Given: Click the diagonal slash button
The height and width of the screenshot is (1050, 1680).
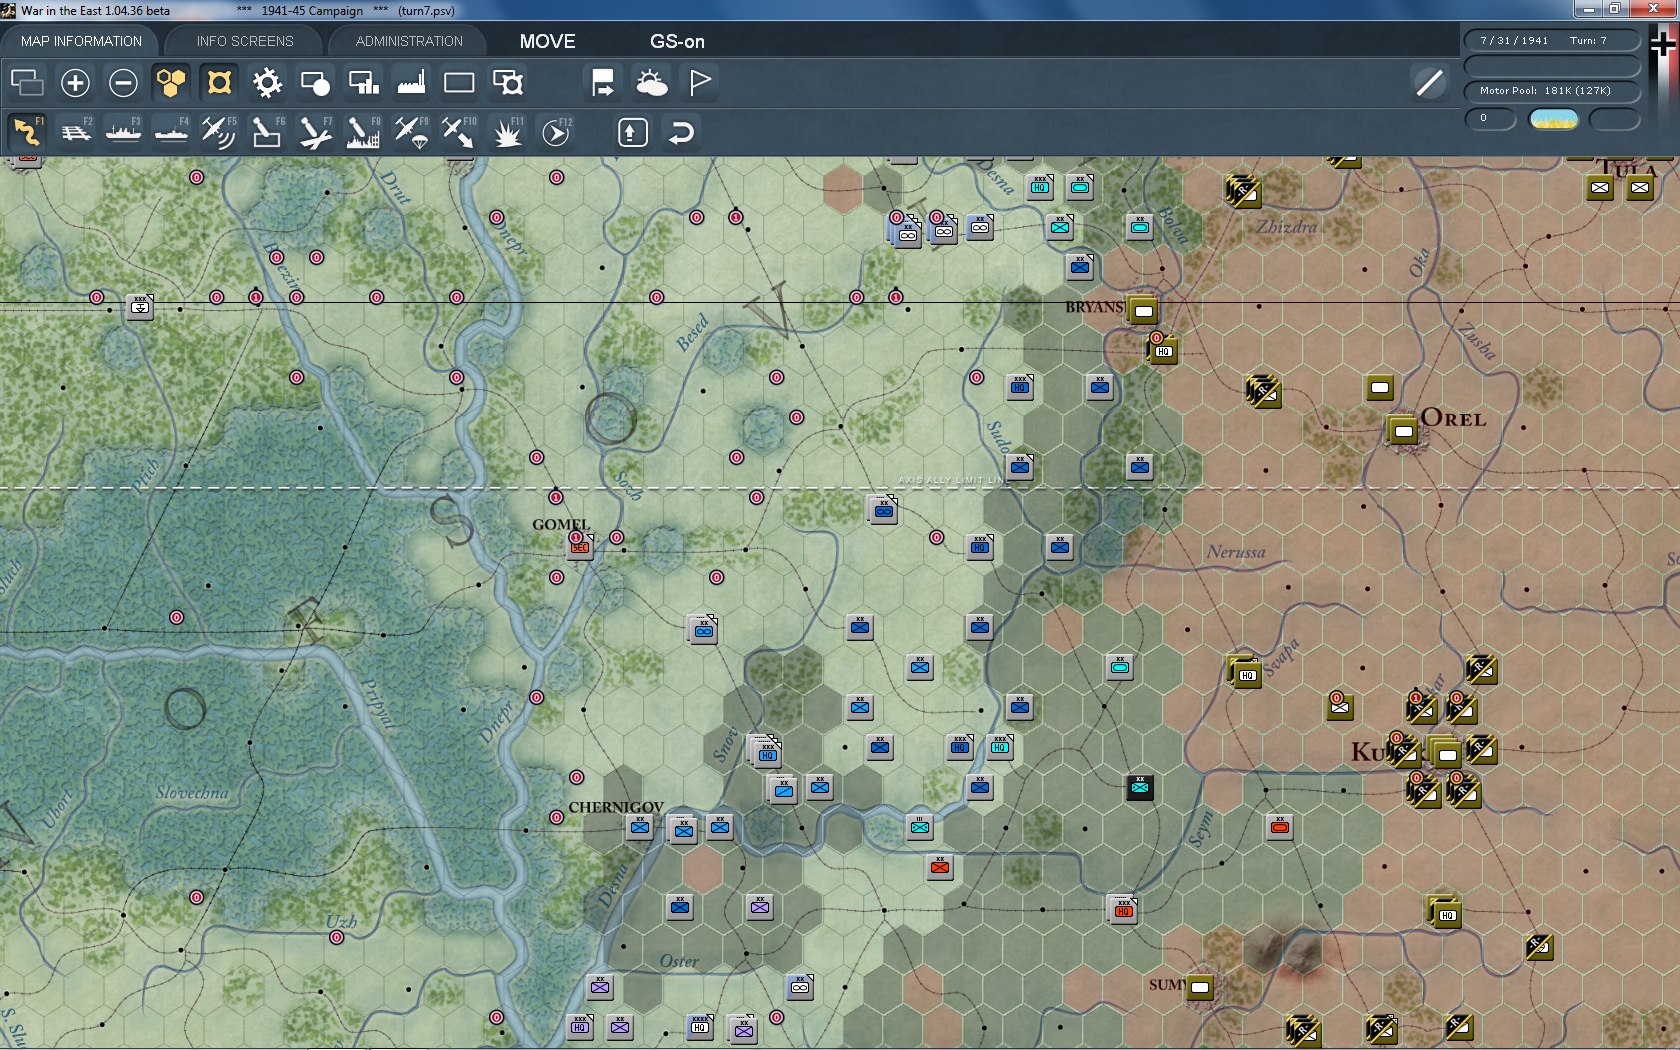Looking at the screenshot, I should [1430, 82].
